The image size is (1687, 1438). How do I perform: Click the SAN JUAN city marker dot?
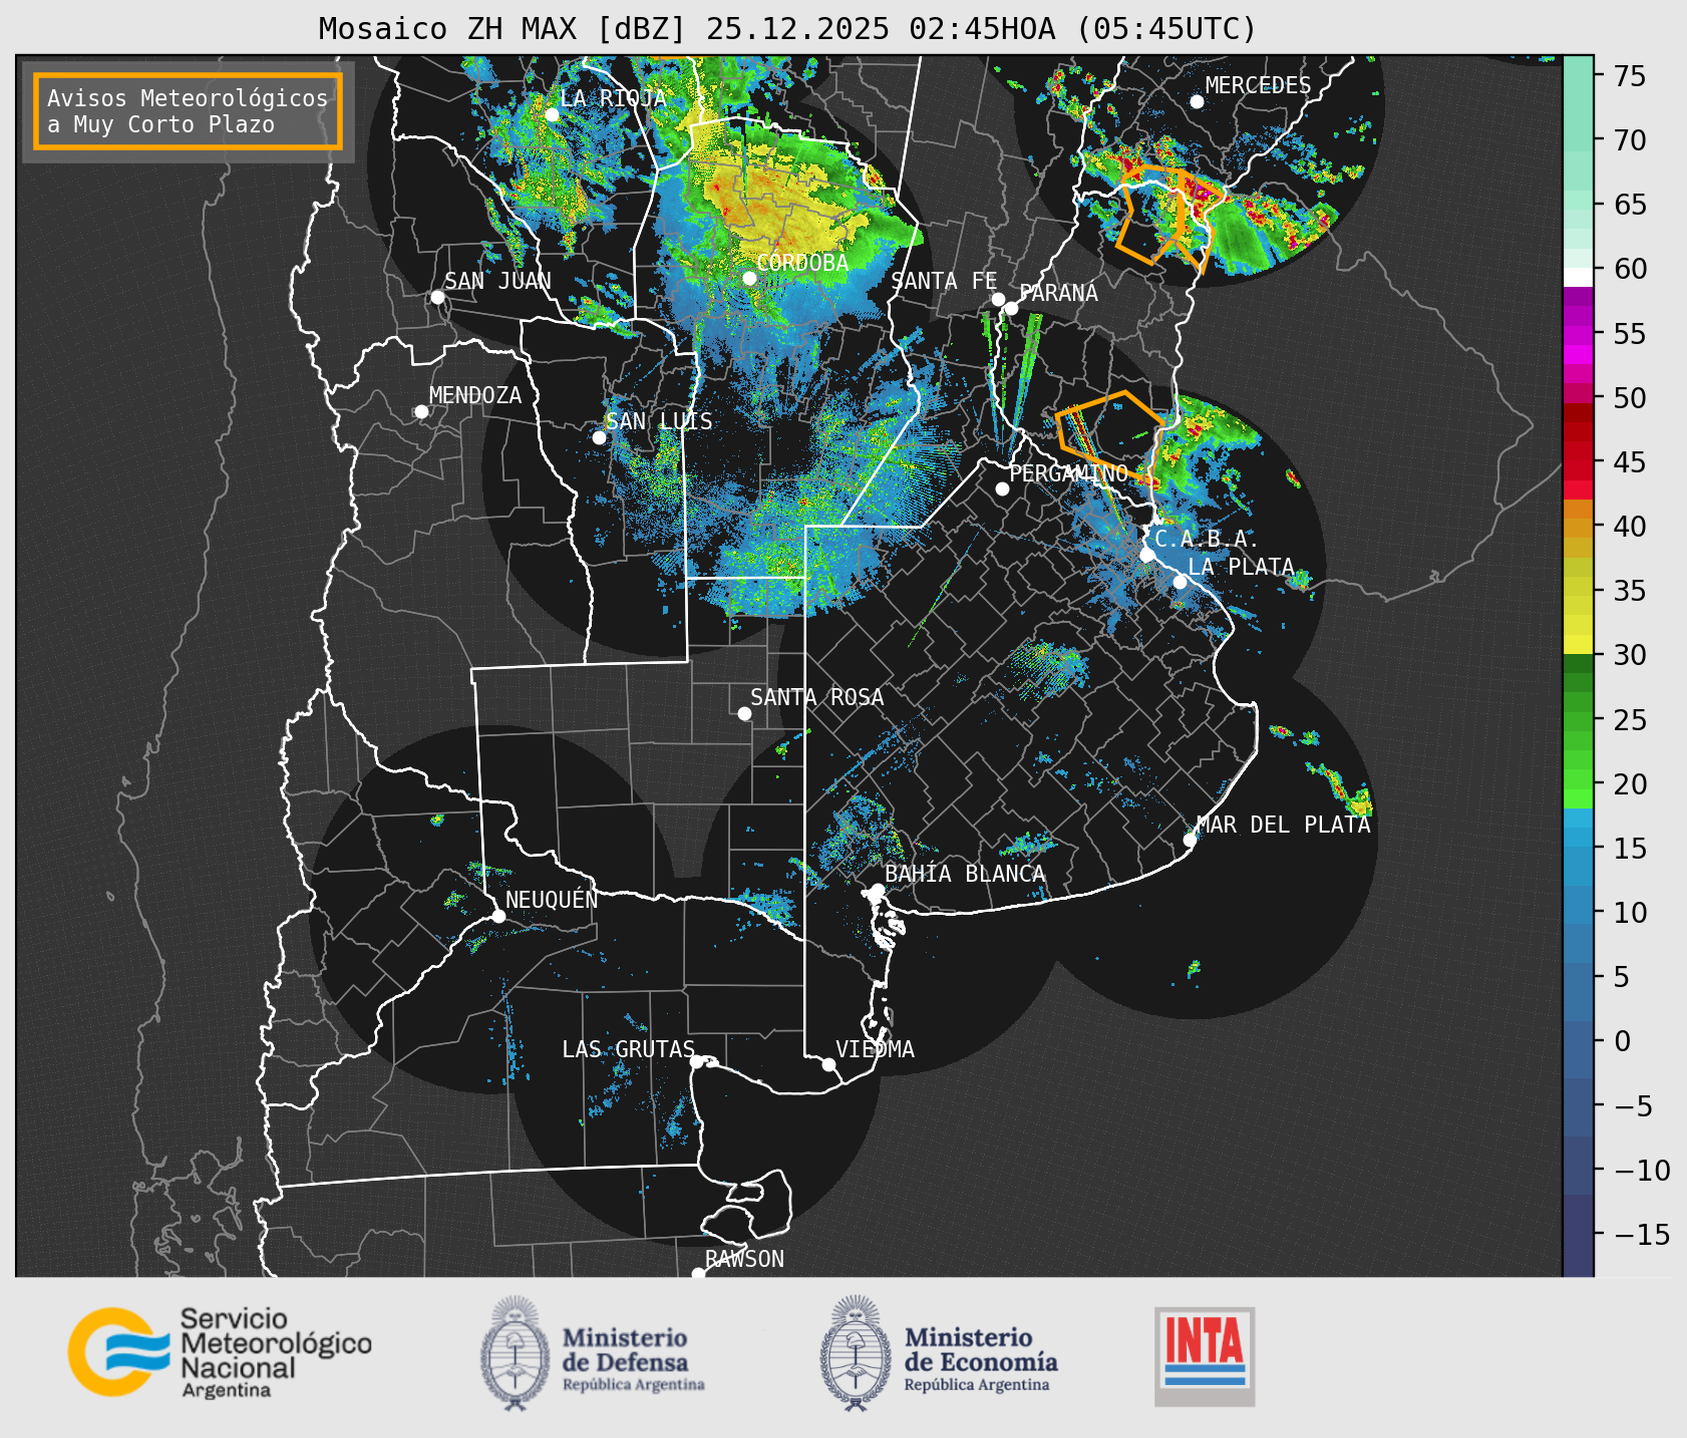(x=437, y=297)
